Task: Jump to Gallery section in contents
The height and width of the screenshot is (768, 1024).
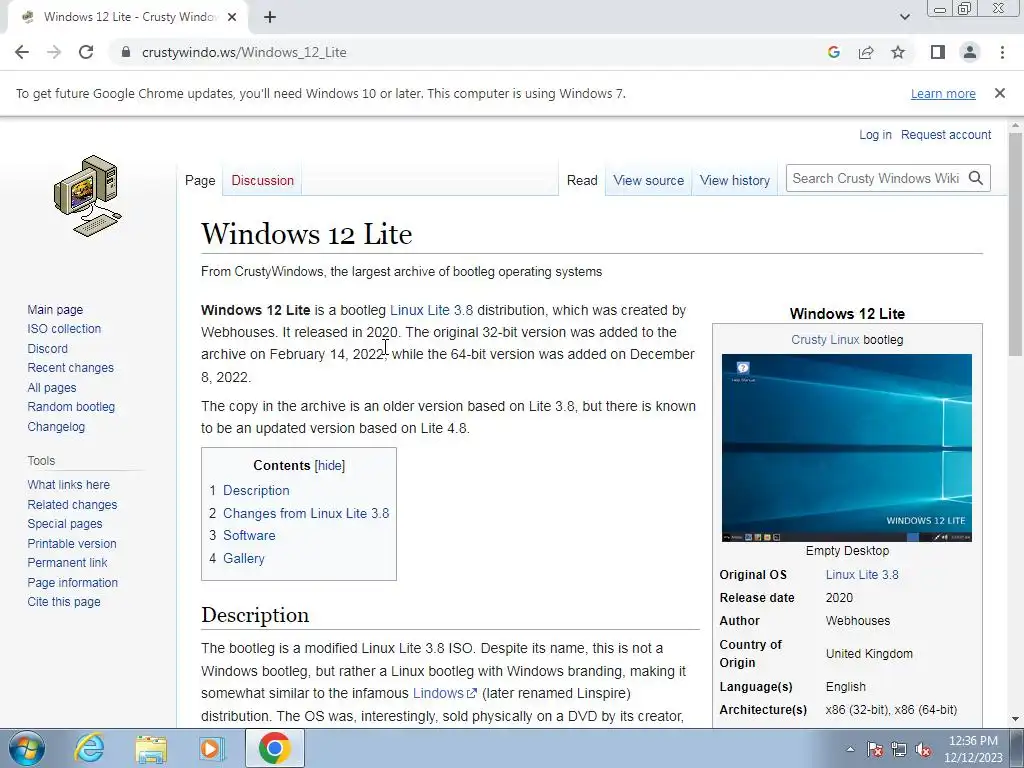Action: pos(244,558)
